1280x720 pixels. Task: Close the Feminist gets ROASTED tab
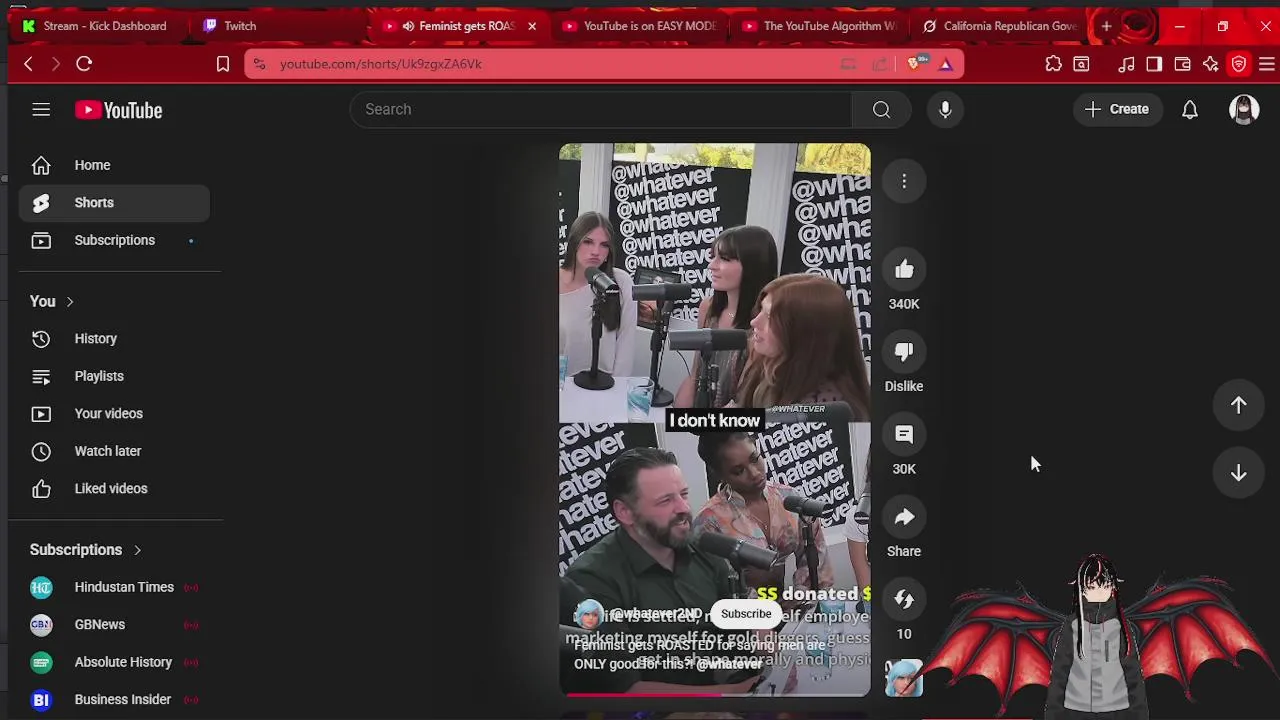pyautogui.click(x=532, y=26)
